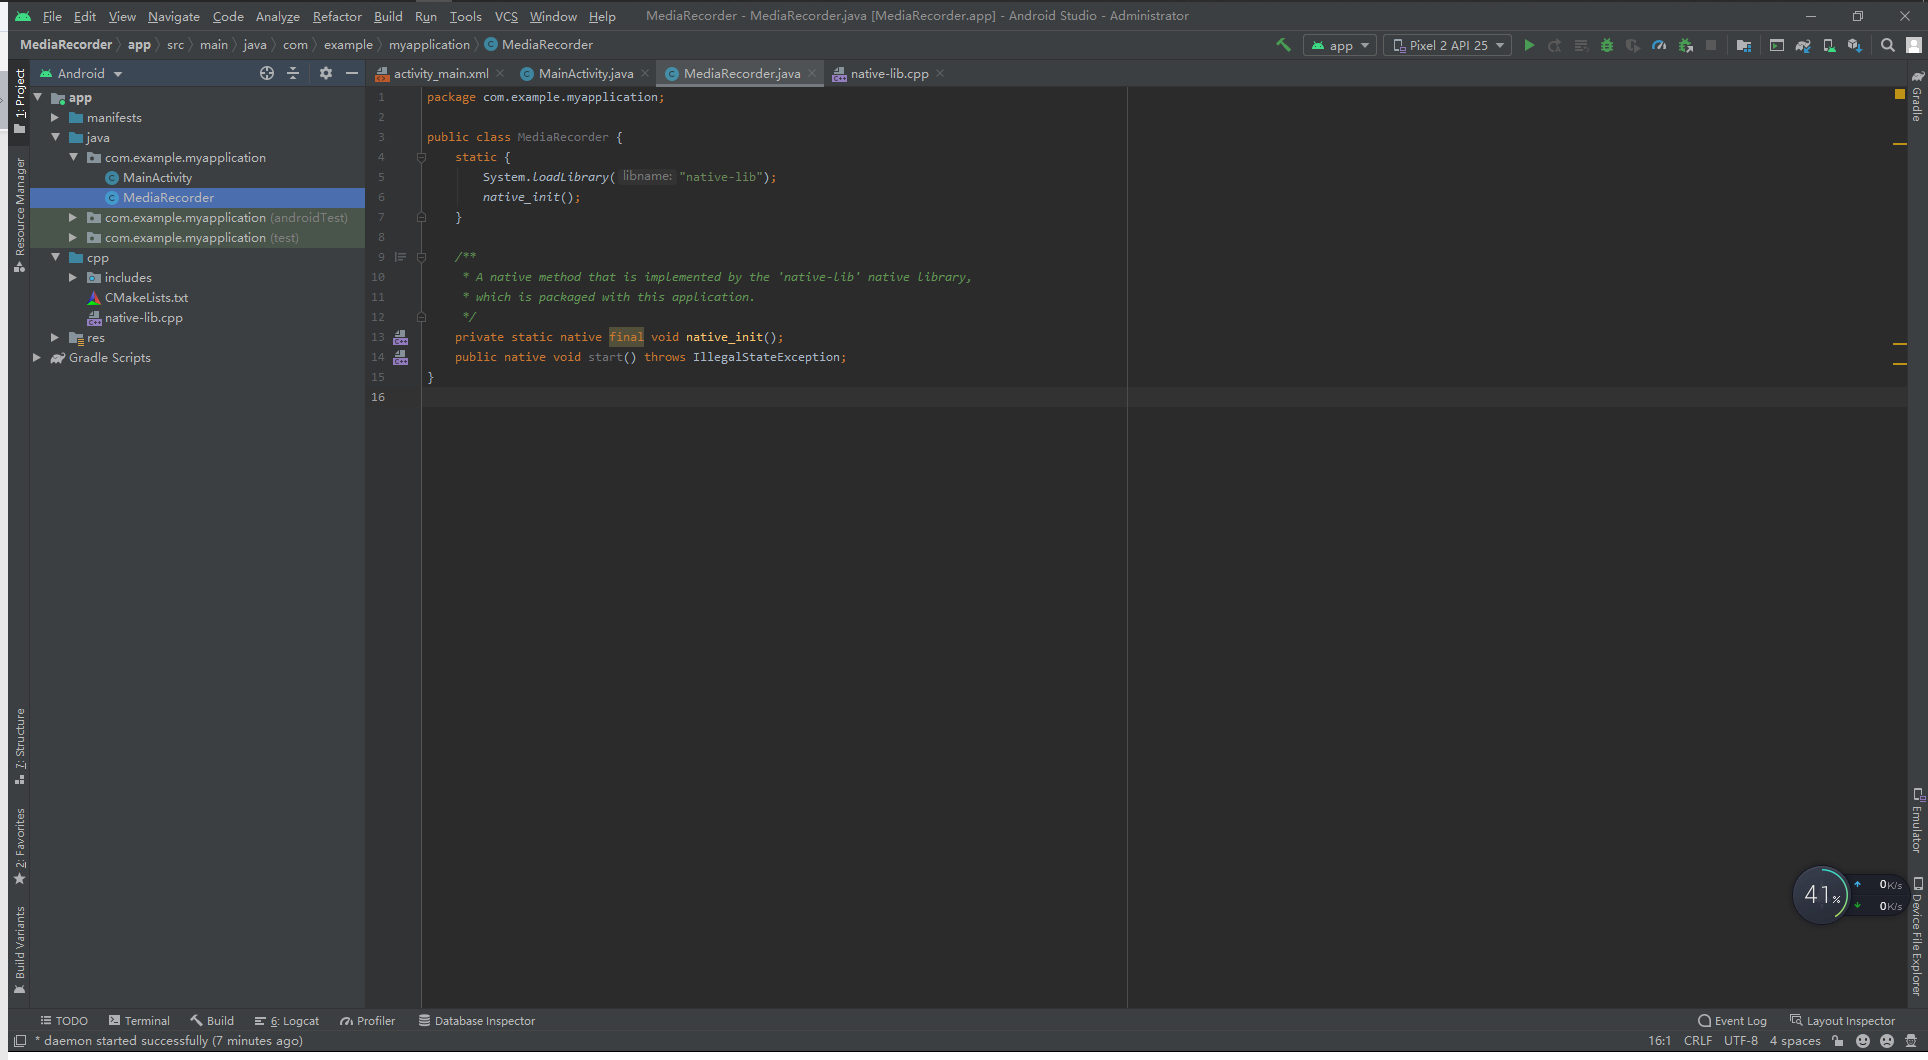This screenshot has height=1060, width=1928.
Task: Toggle the Build Variants tool window
Action: coord(19,949)
